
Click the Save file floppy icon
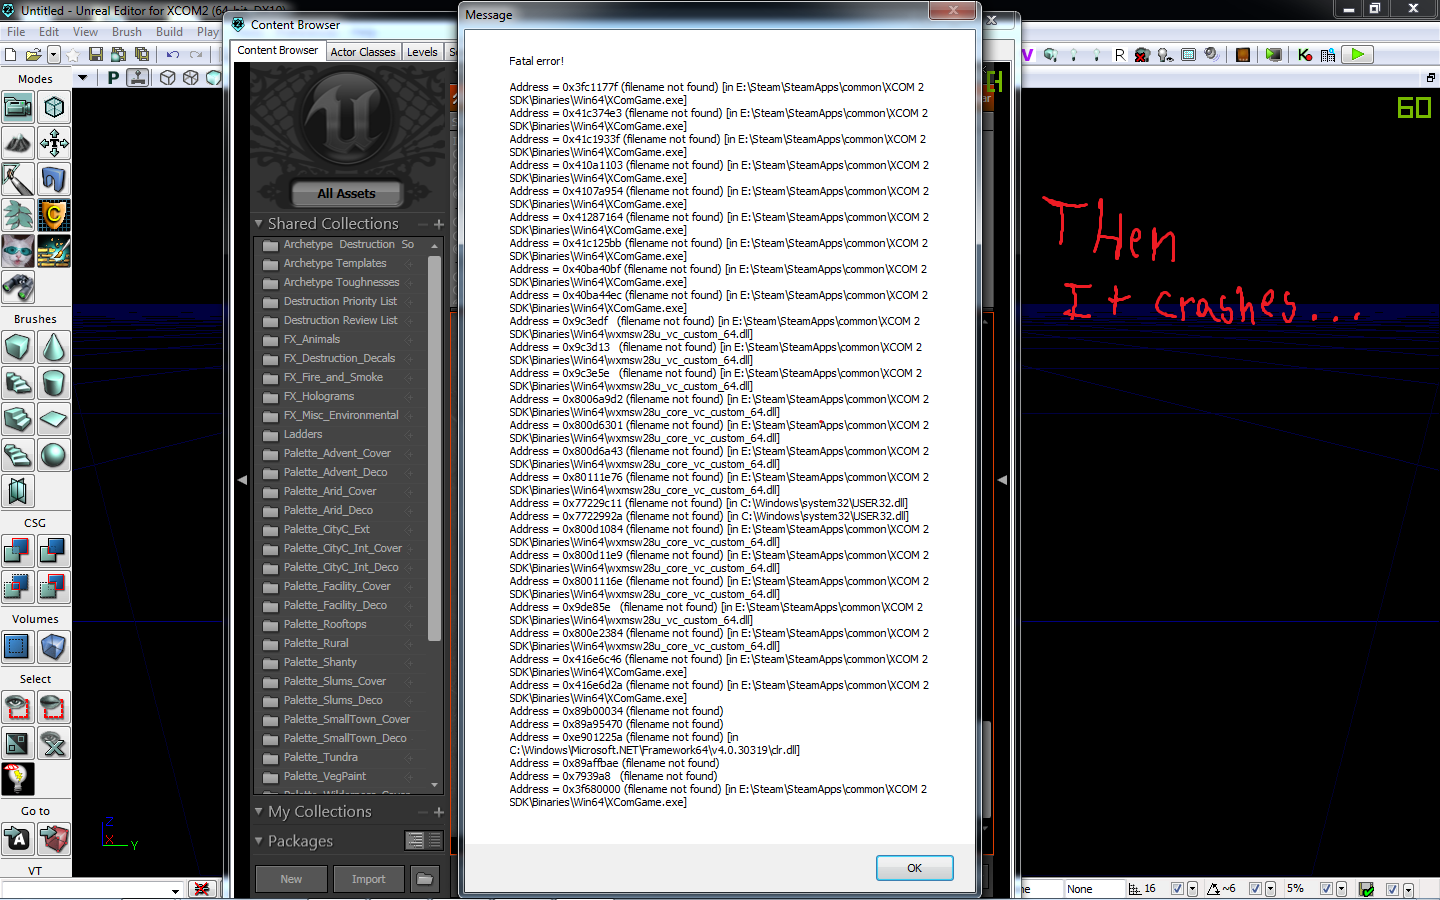tap(96, 54)
